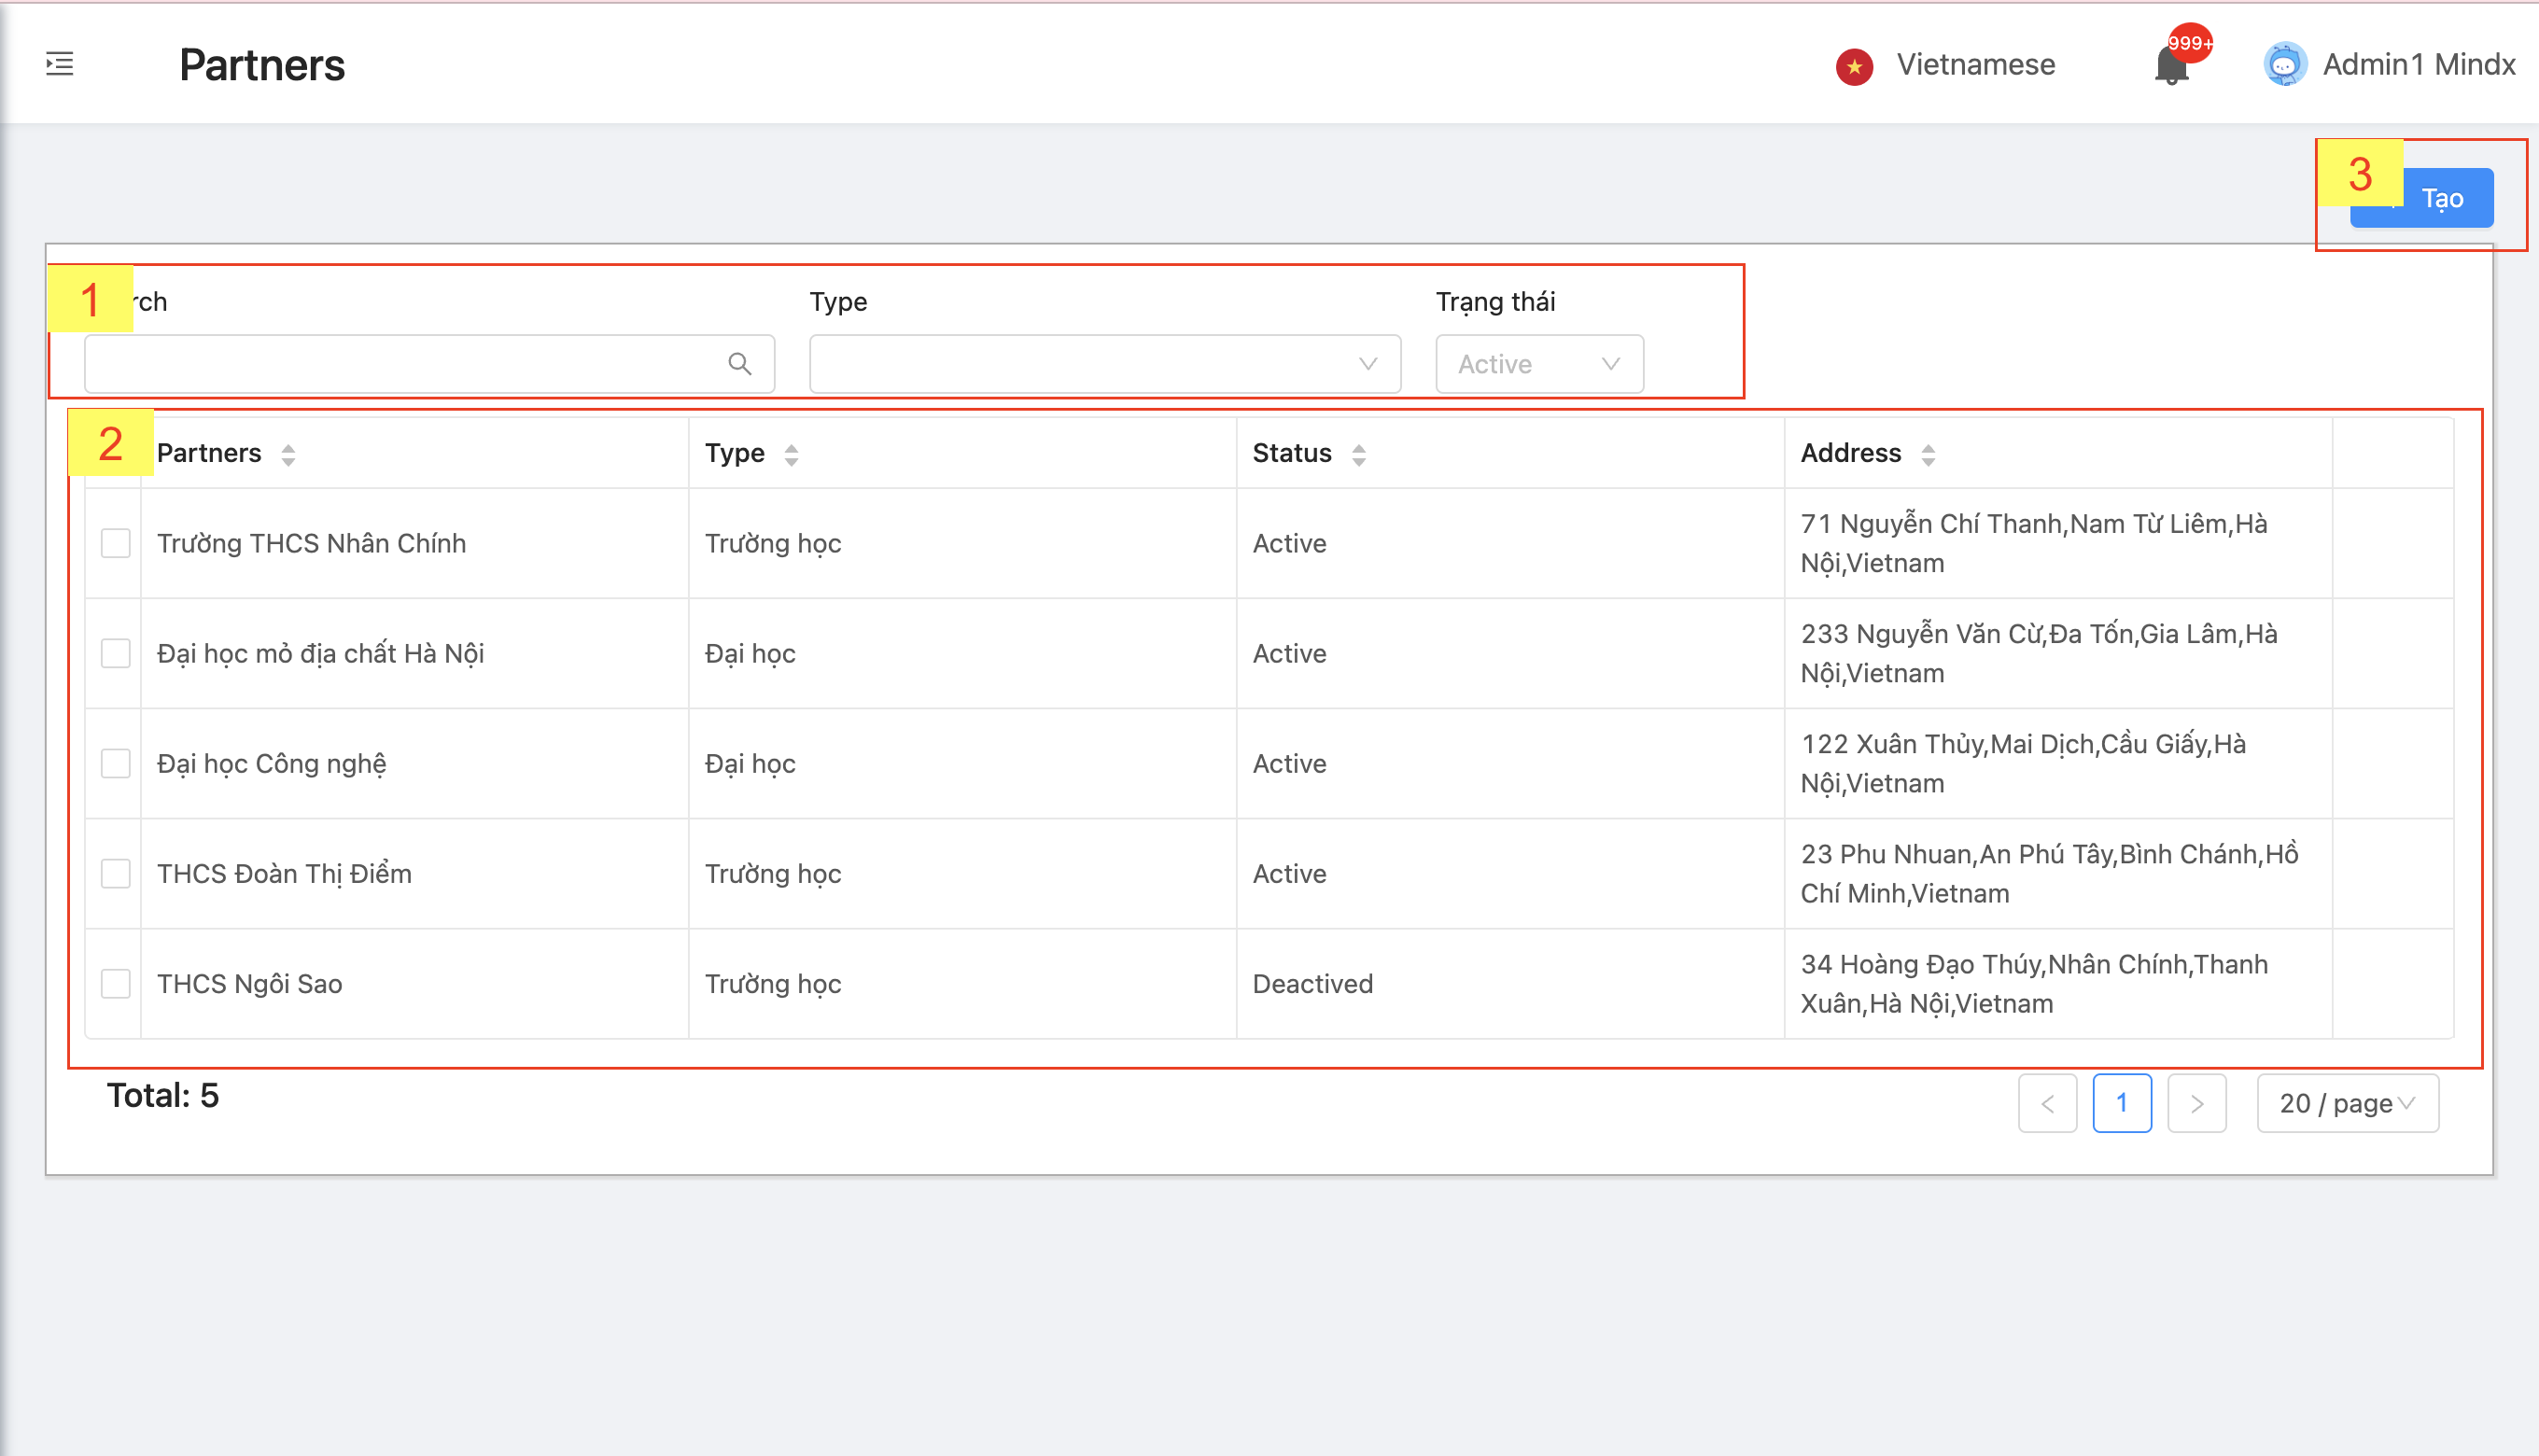Open the notifications bell icon

[2170, 66]
